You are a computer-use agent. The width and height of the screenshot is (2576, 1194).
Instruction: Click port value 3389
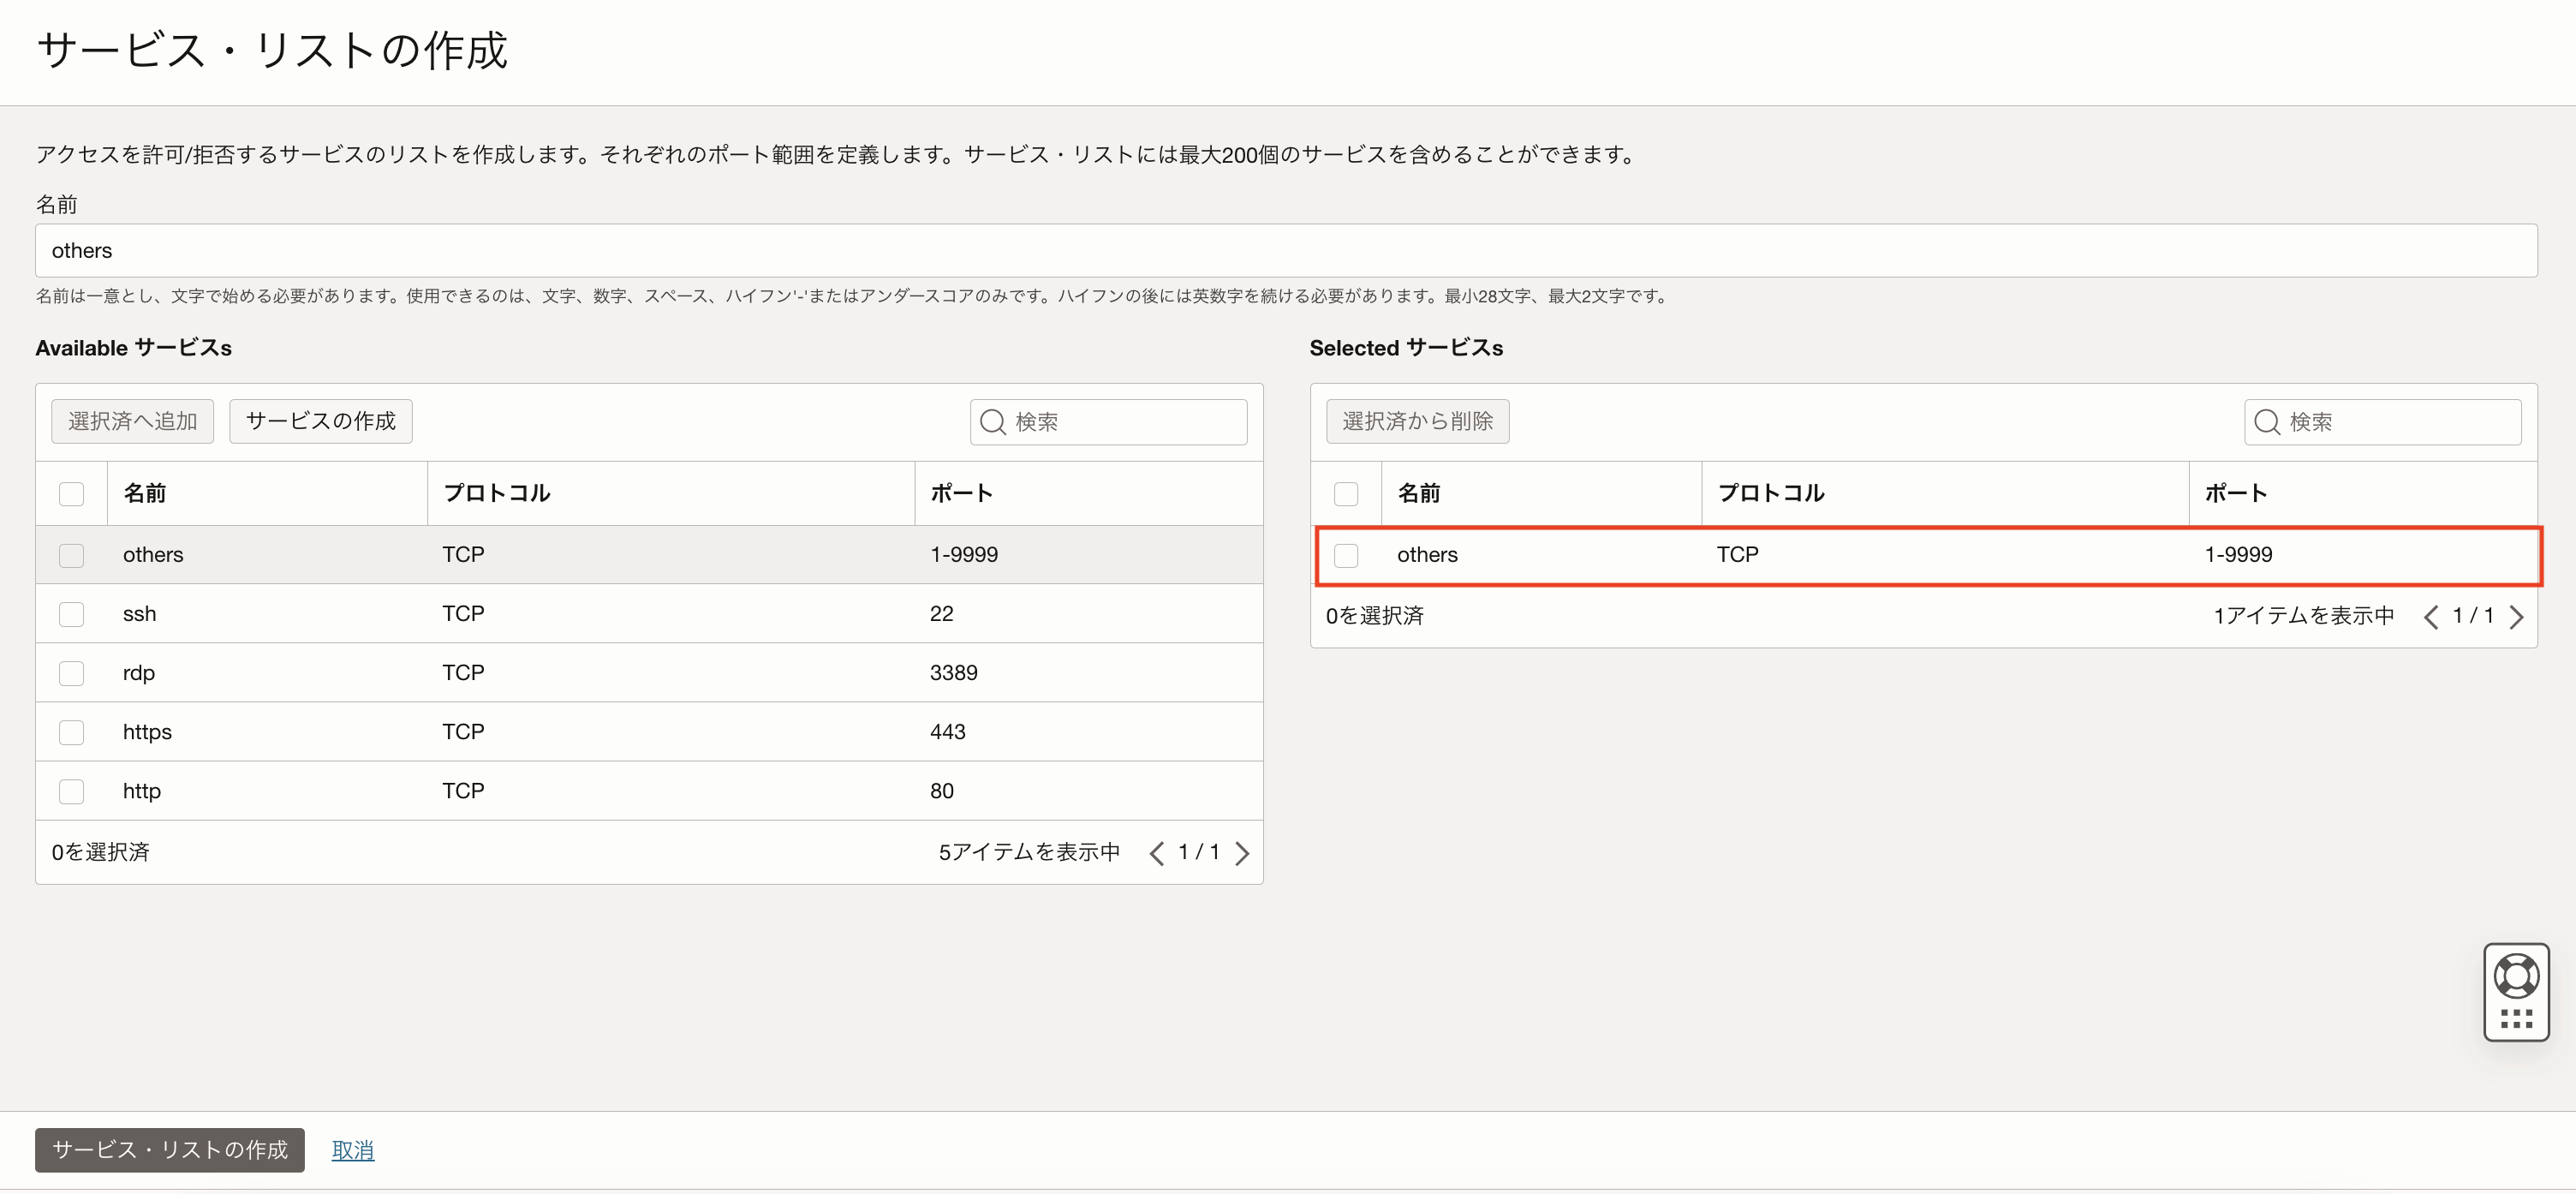coord(954,673)
